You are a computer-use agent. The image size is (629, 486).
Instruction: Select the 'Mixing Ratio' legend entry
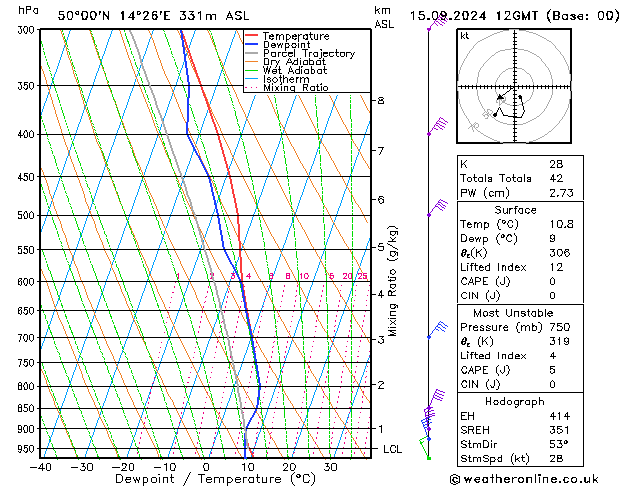click(x=296, y=87)
